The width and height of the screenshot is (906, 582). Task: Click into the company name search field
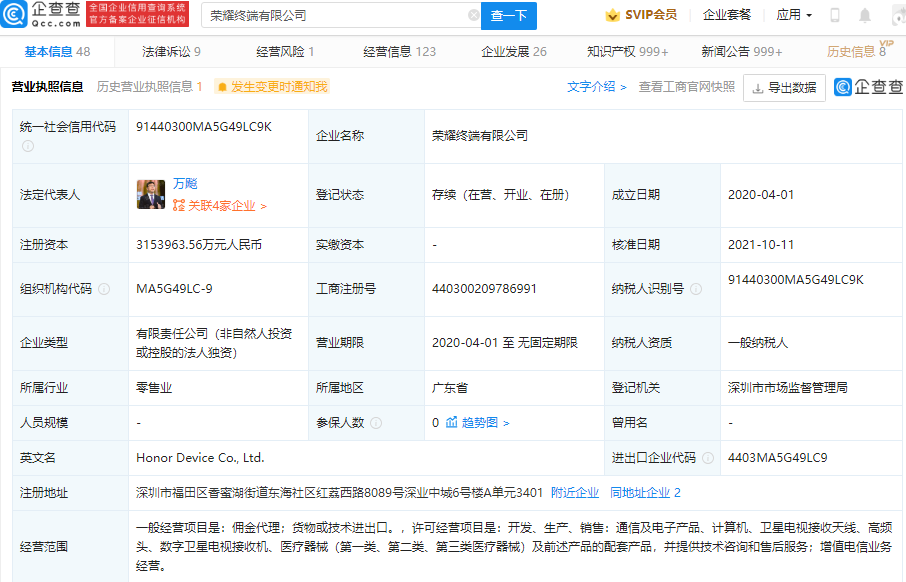(x=335, y=16)
